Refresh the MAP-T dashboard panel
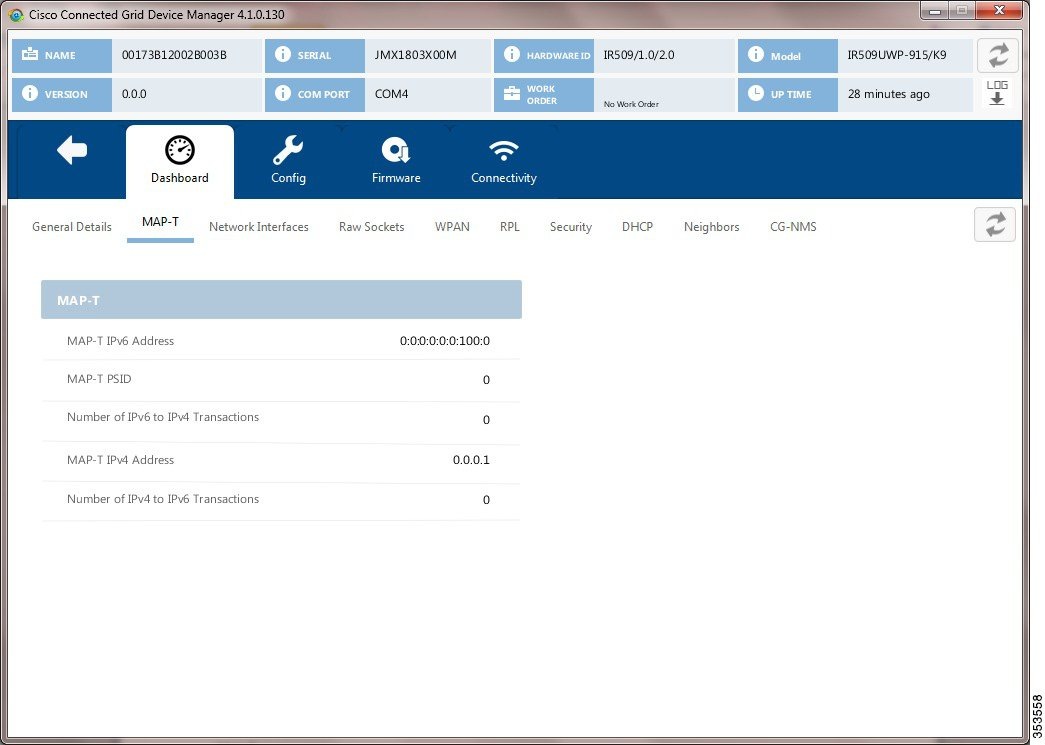Screen dimensions: 1045x745 995,225
